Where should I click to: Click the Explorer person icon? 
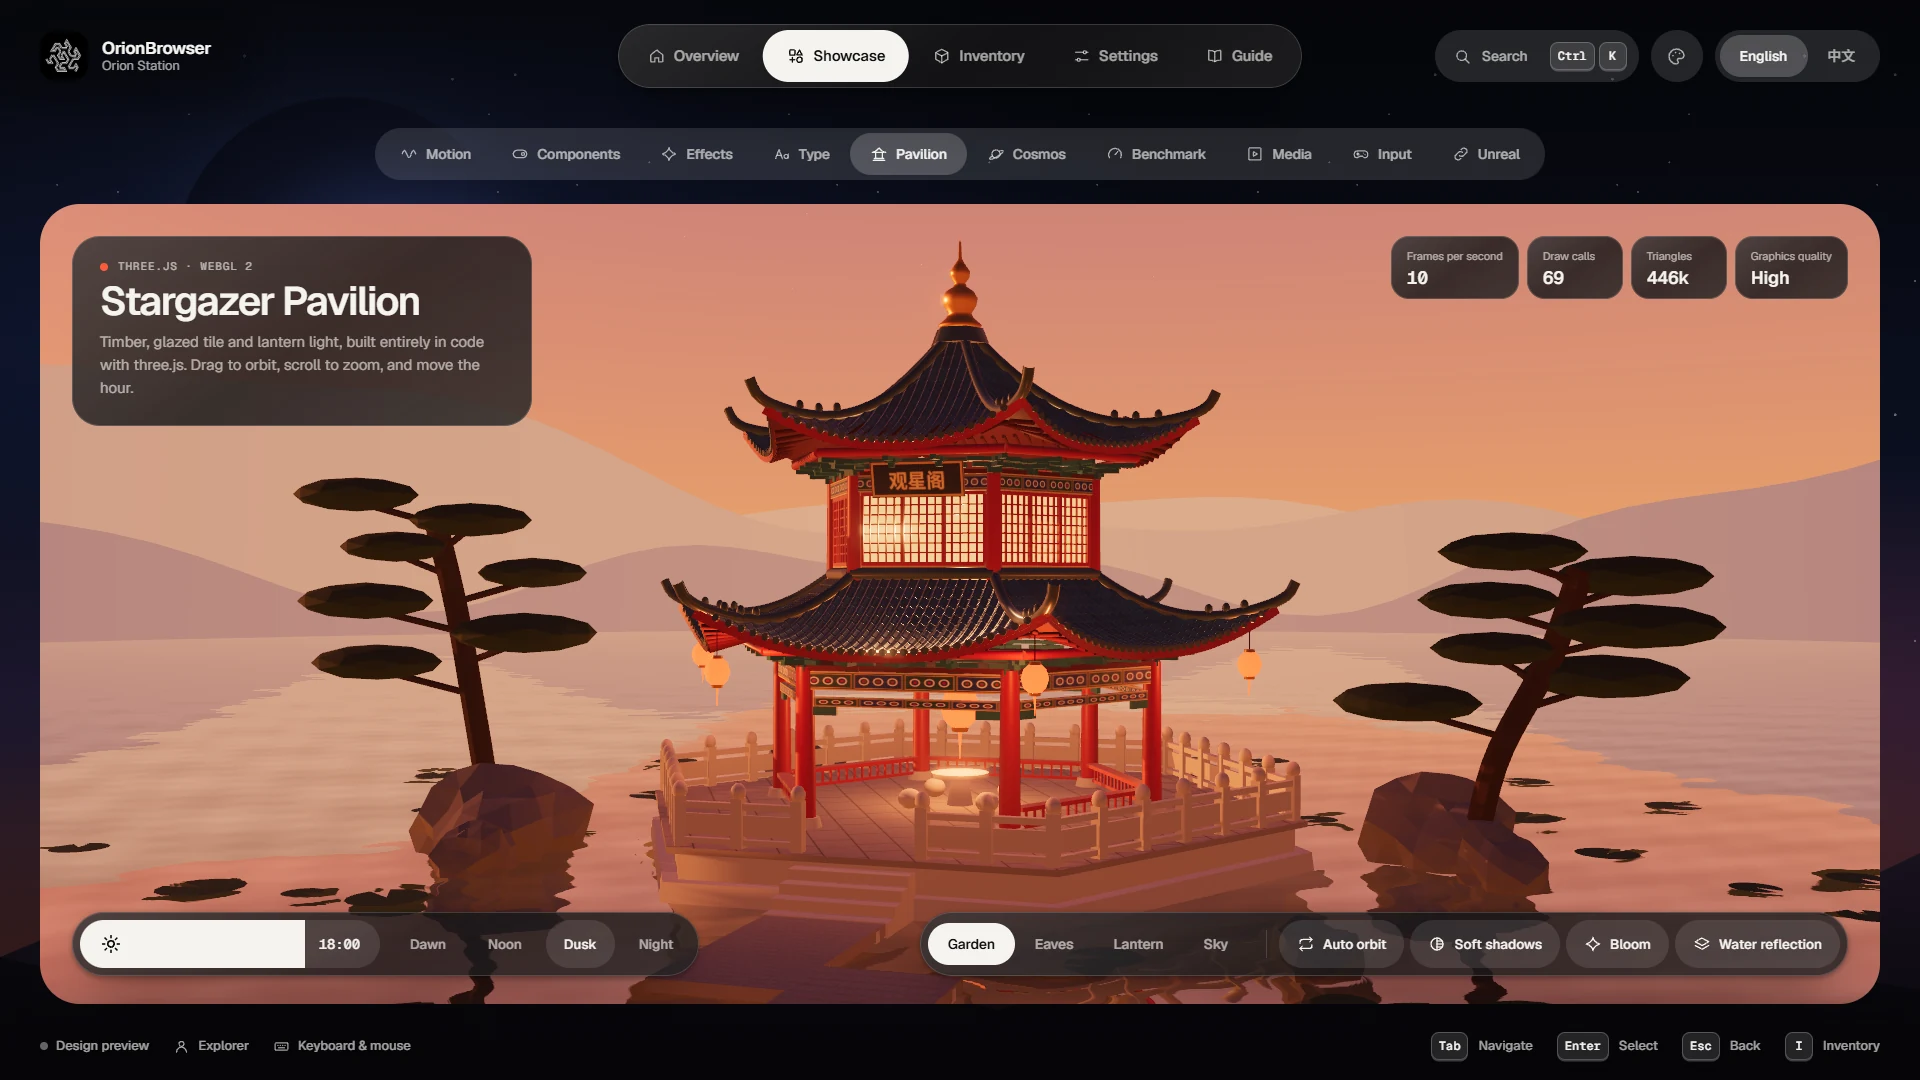tap(181, 1046)
